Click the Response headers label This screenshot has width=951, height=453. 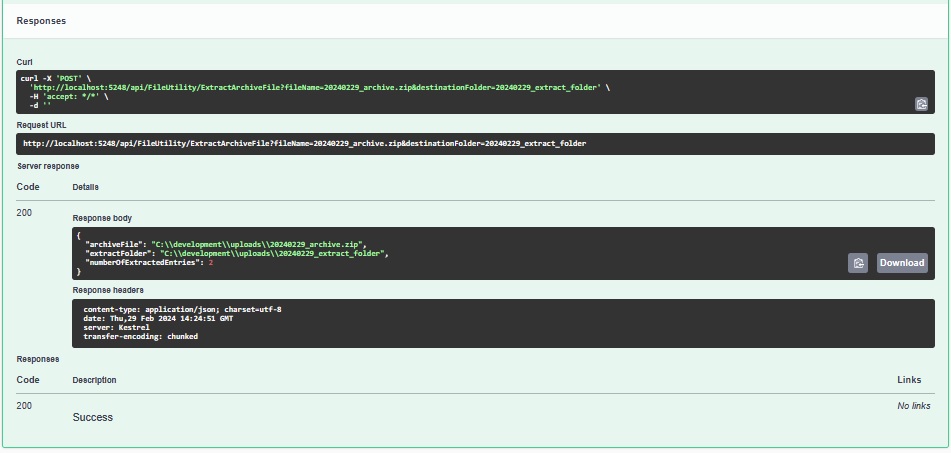point(109,290)
